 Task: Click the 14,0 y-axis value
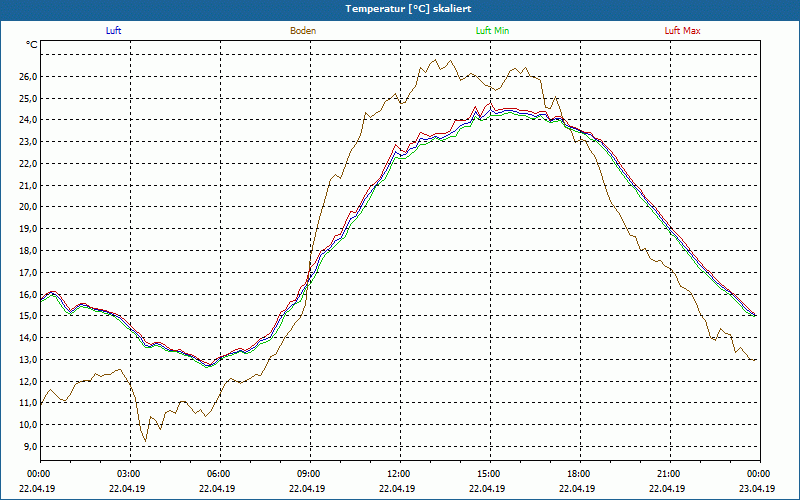coord(29,338)
